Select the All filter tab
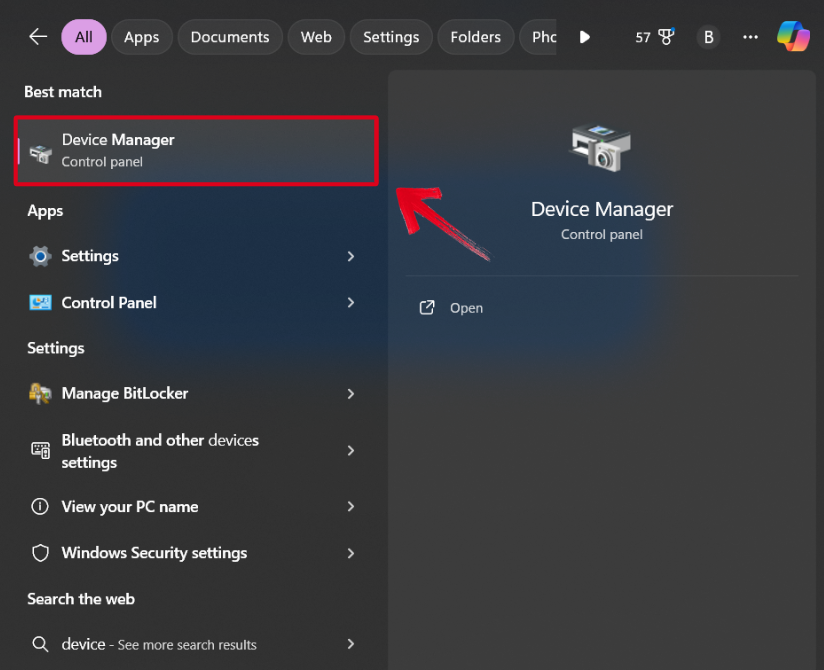The image size is (824, 670). pyautogui.click(x=84, y=37)
